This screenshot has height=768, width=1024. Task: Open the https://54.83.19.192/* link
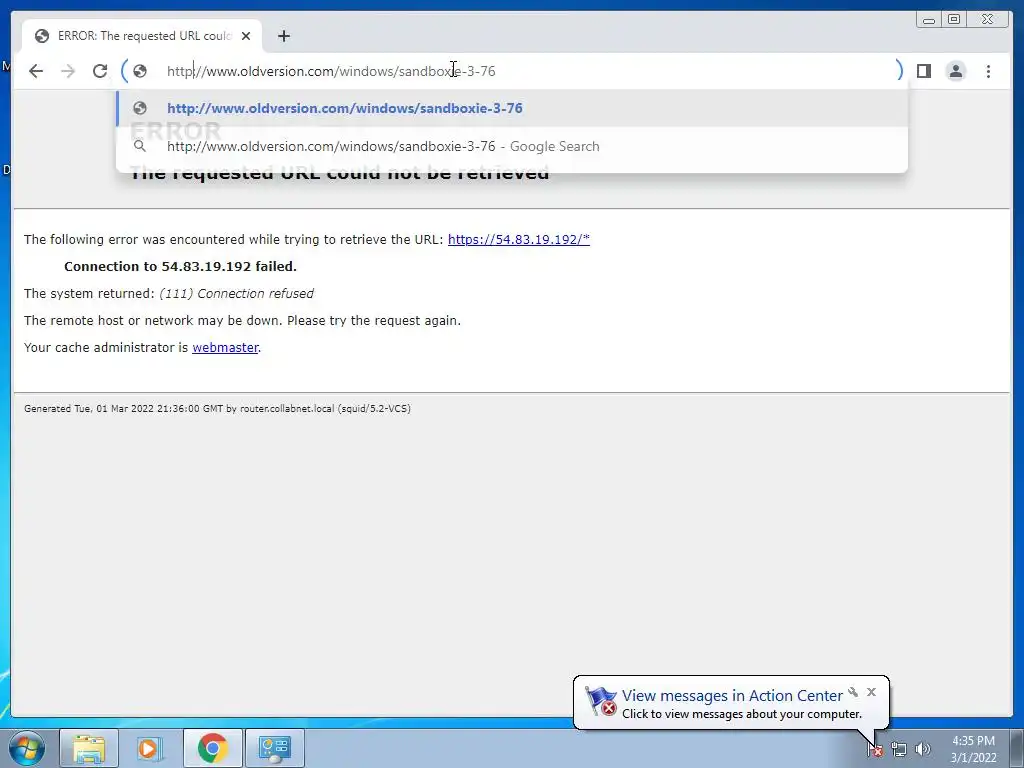(519, 240)
